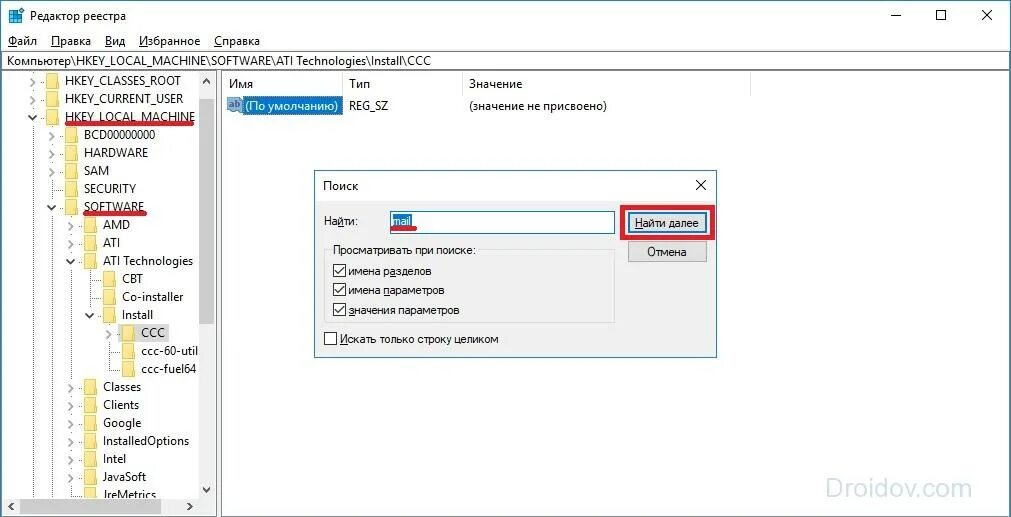Toggle the 'значения параметров' checkbox
Viewport: 1011px width, 517px height.
pyautogui.click(x=339, y=310)
